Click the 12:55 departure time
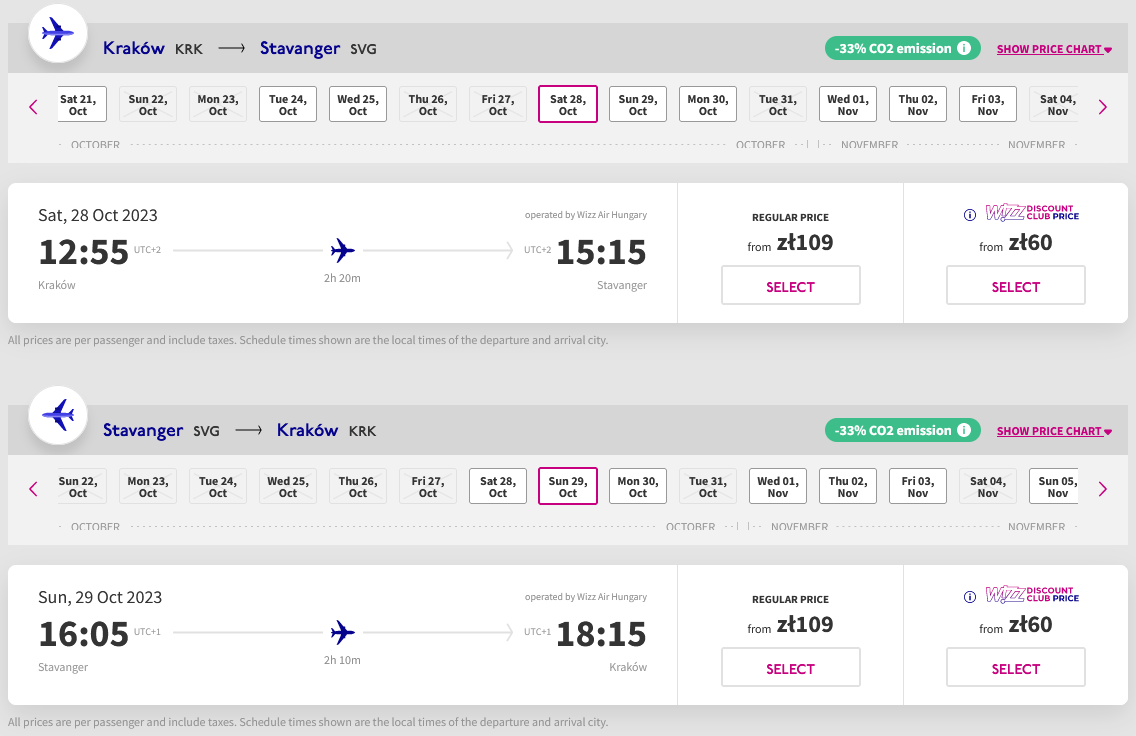The width and height of the screenshot is (1136, 736). click(x=83, y=252)
